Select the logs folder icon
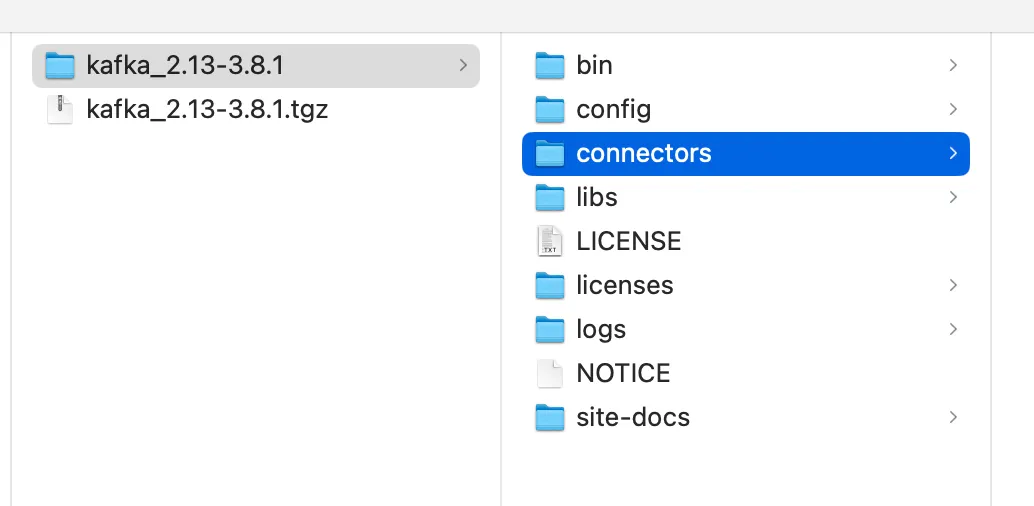This screenshot has width=1034, height=506. click(x=549, y=329)
